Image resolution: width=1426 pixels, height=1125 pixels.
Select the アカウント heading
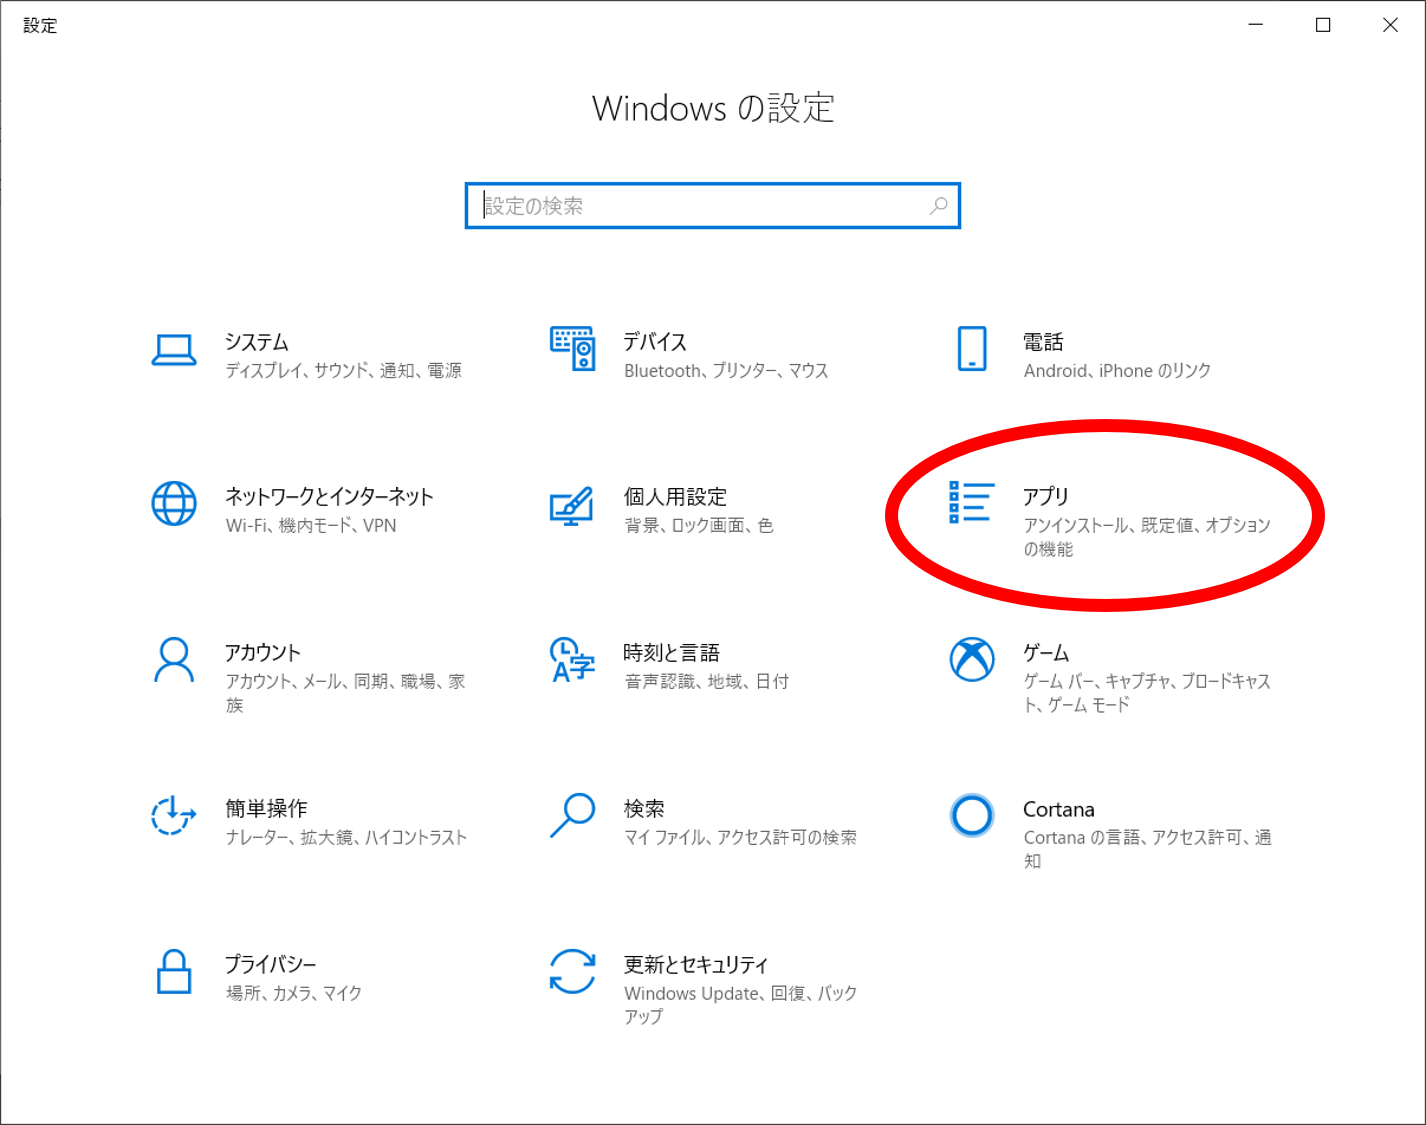click(263, 653)
